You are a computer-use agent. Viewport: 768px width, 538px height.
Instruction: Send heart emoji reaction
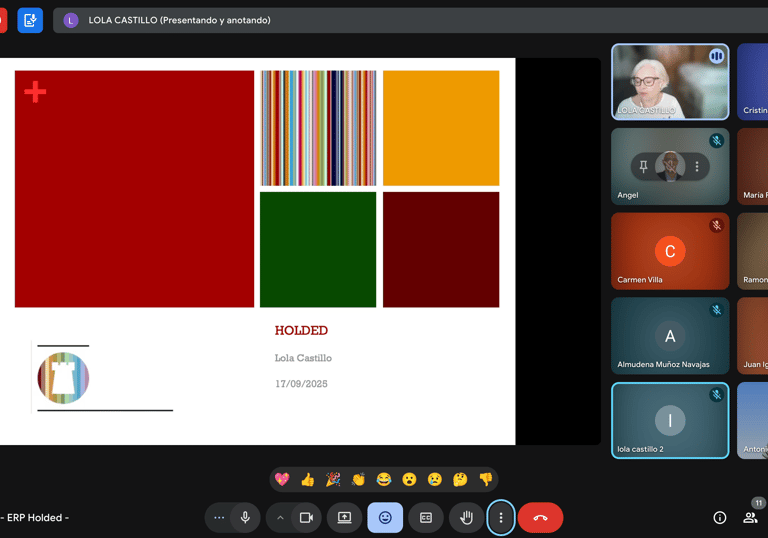[x=282, y=479]
